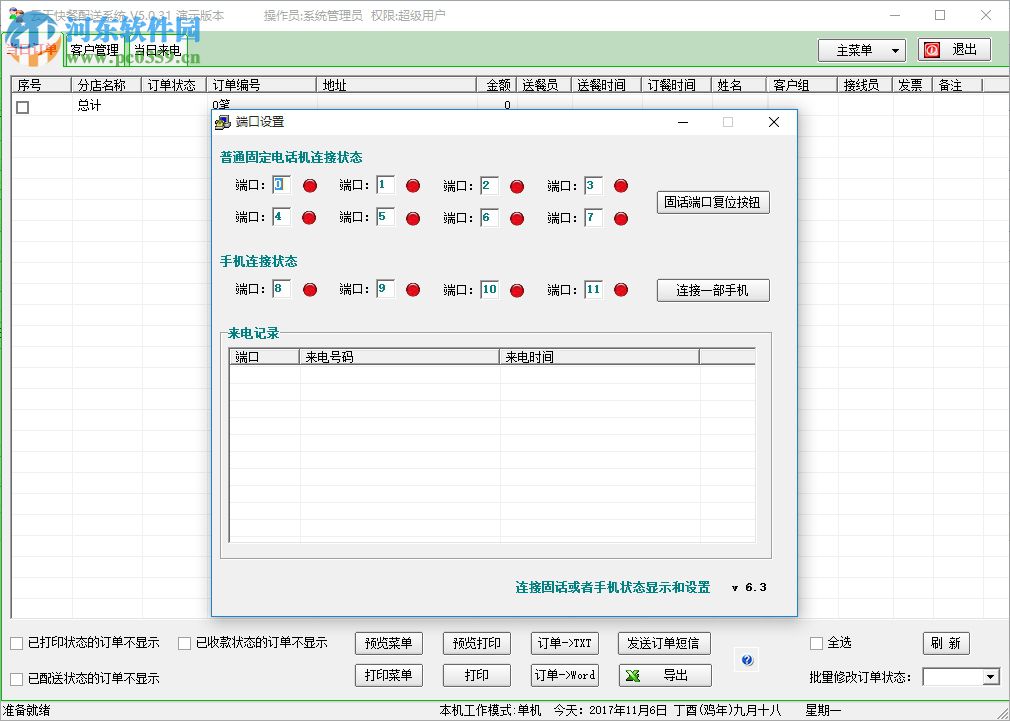Click the 打印菜单 button

pos(388,675)
